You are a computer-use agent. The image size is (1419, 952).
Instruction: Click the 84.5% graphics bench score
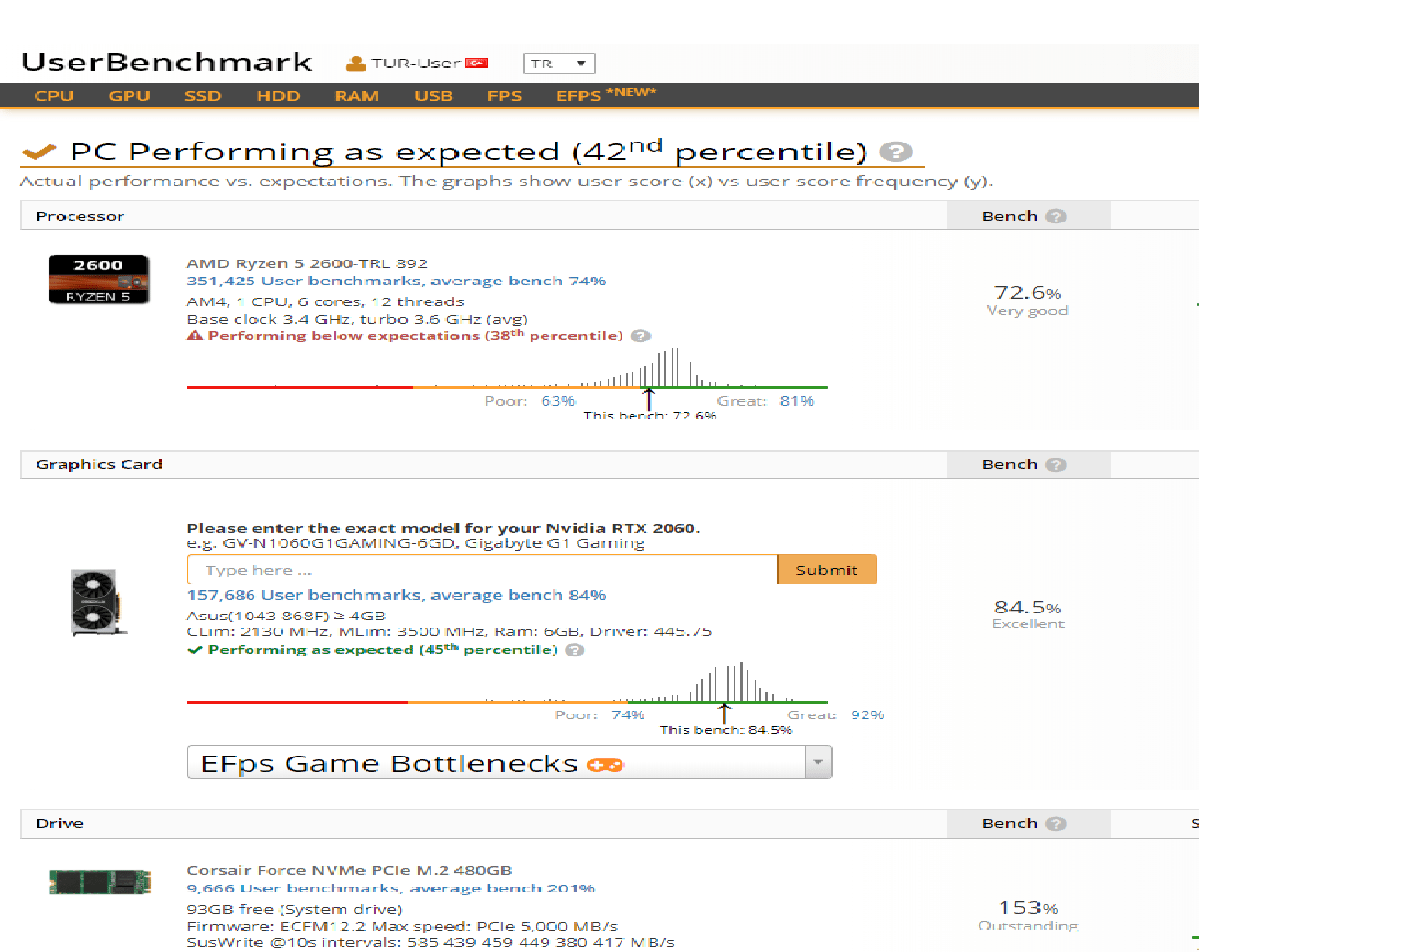click(1028, 607)
